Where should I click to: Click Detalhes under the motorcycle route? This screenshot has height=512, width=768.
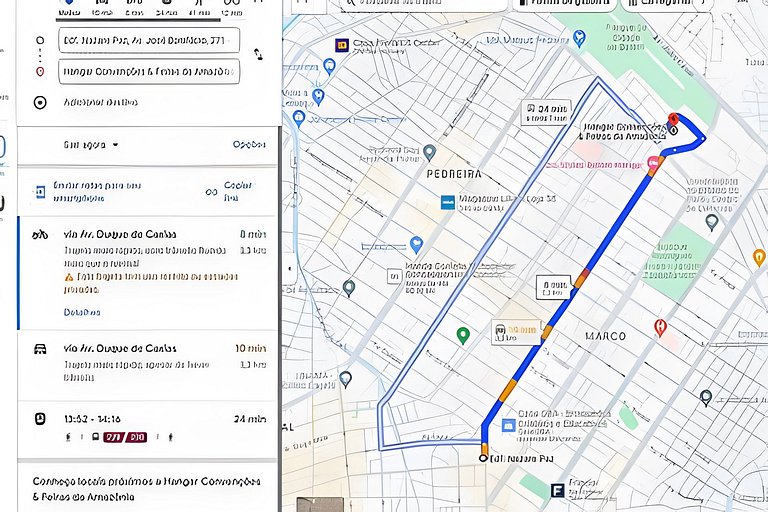tap(82, 312)
